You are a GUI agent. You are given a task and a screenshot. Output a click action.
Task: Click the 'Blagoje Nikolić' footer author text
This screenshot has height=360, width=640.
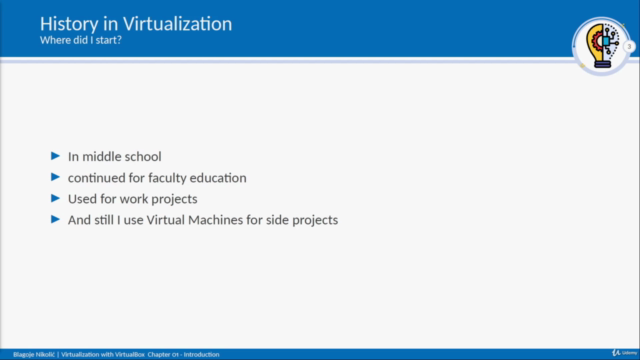tap(34, 354)
